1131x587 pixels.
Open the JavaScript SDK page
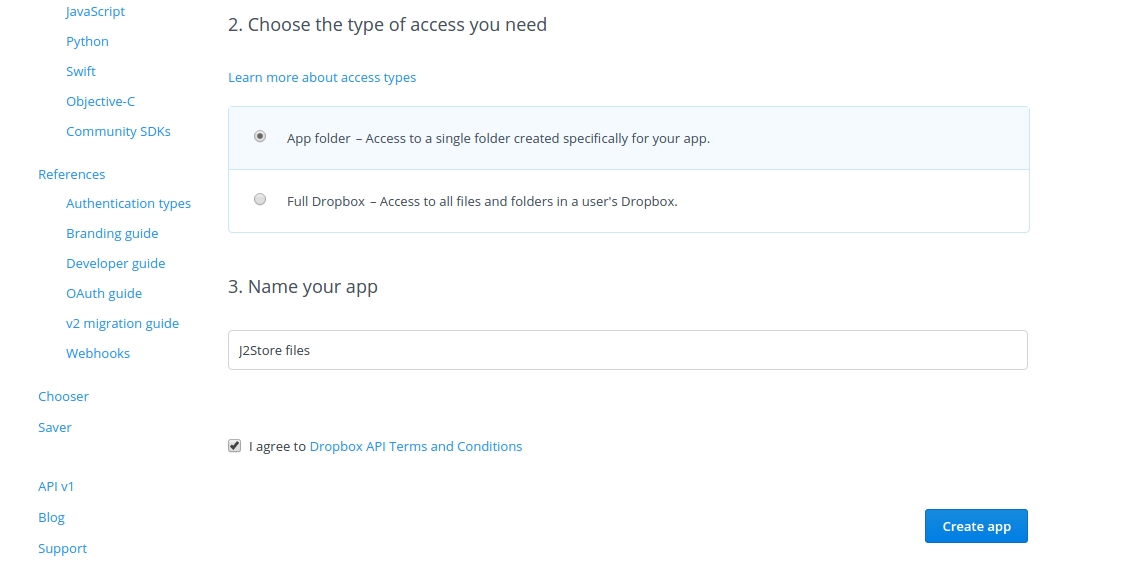95,12
